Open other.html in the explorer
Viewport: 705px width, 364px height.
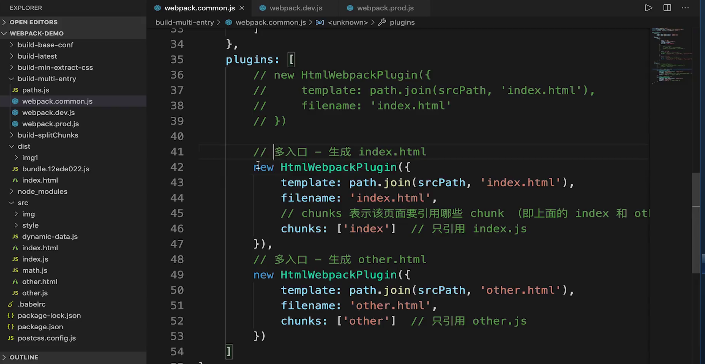tap(73, 282)
